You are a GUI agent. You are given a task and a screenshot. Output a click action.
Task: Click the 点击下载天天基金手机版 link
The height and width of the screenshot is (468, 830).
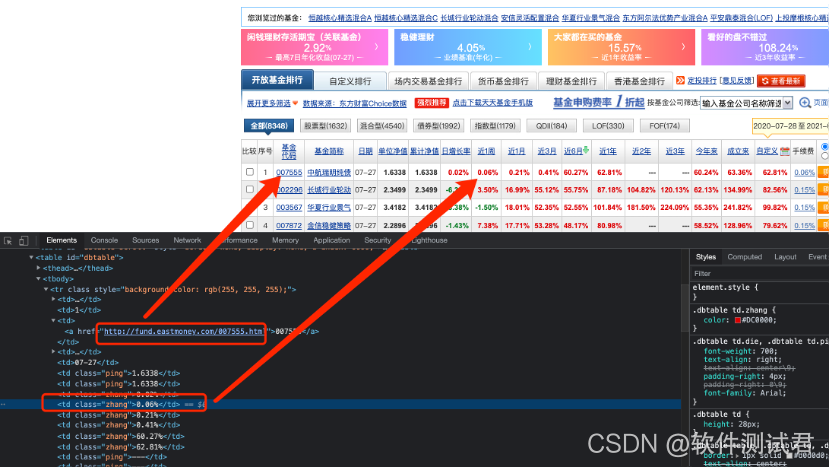(492, 103)
